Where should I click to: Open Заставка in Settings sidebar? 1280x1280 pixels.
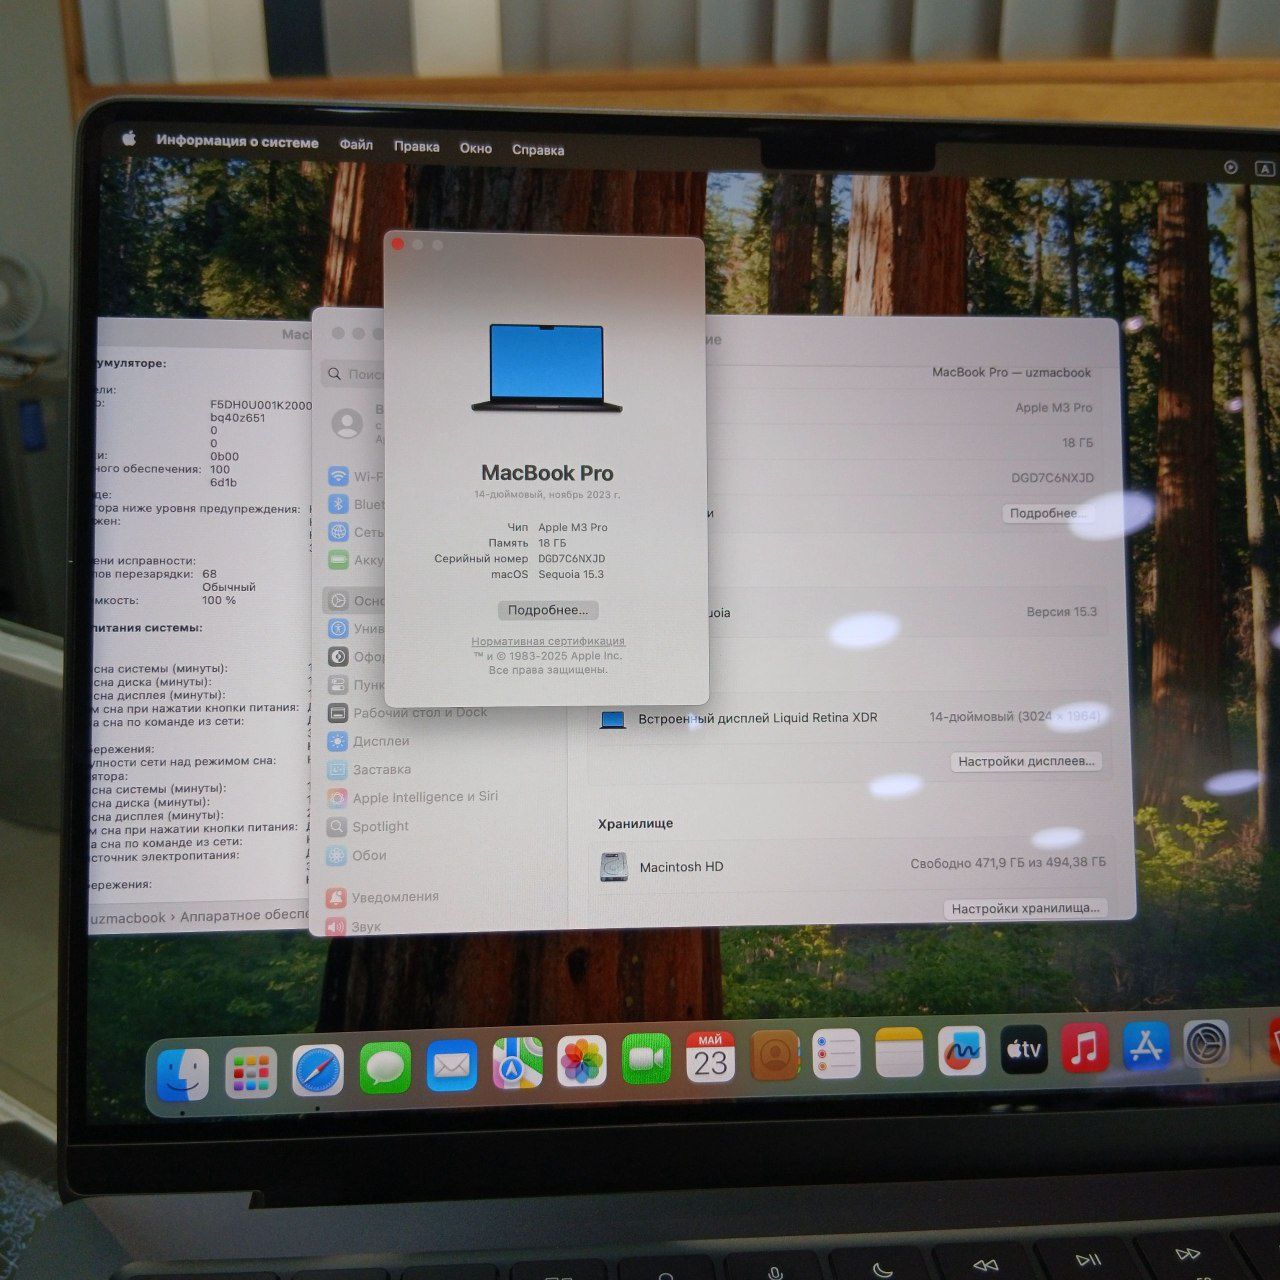[369, 770]
